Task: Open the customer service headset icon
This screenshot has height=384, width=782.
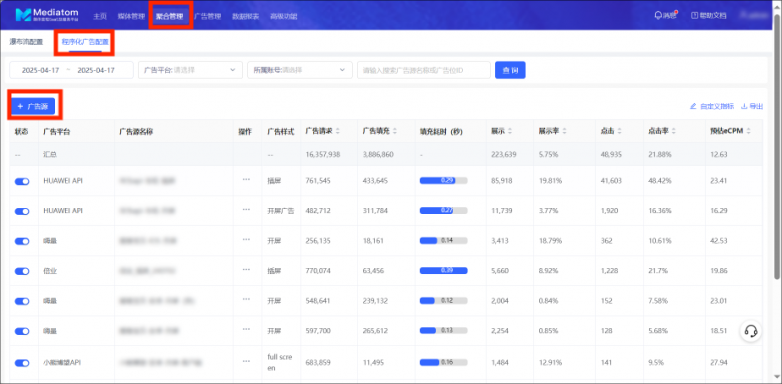Action: 751,331
